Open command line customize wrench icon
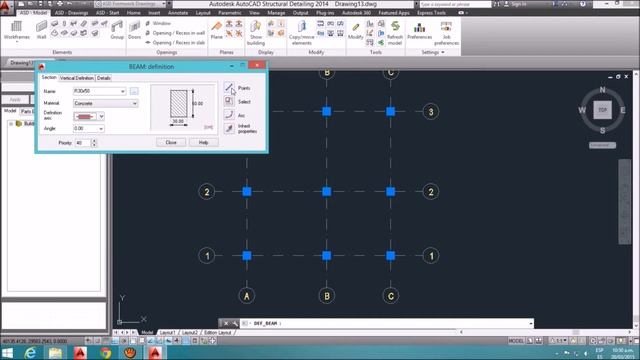 pyautogui.click(x=235, y=323)
